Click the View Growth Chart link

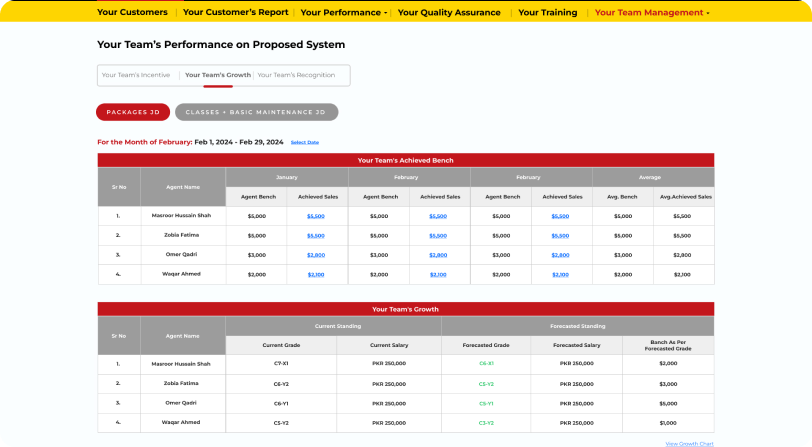689,442
